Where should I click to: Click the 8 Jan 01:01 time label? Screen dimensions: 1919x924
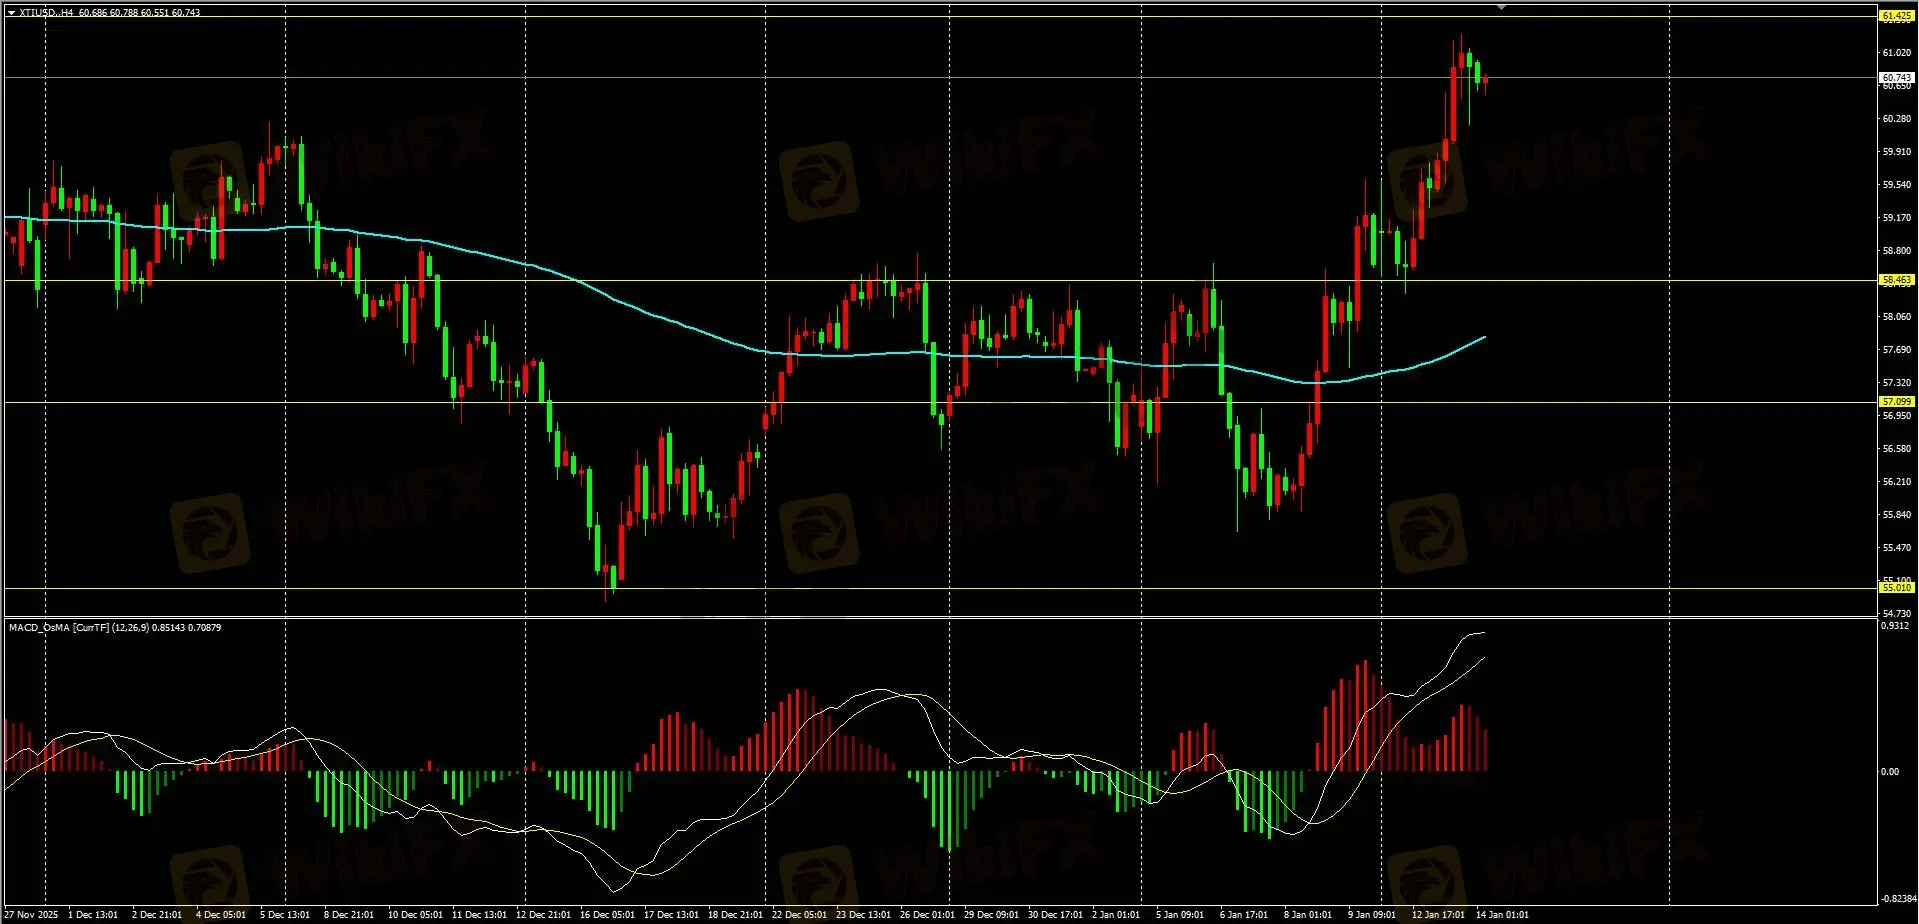pos(1308,915)
